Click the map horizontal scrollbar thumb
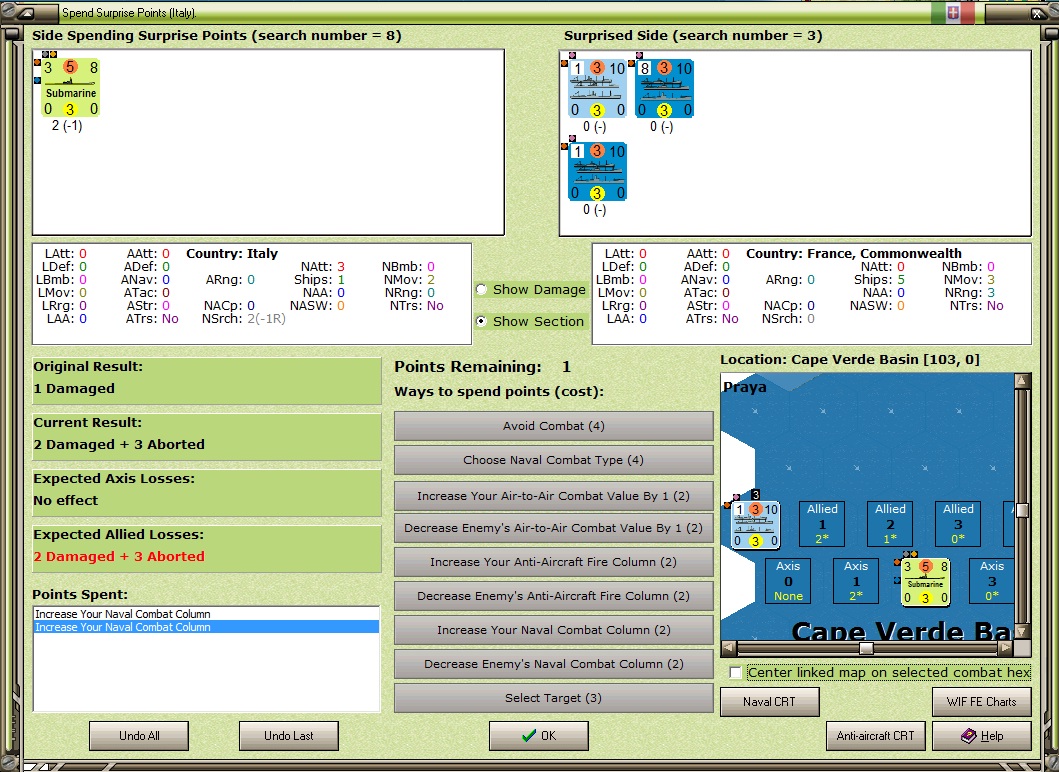 click(x=866, y=648)
